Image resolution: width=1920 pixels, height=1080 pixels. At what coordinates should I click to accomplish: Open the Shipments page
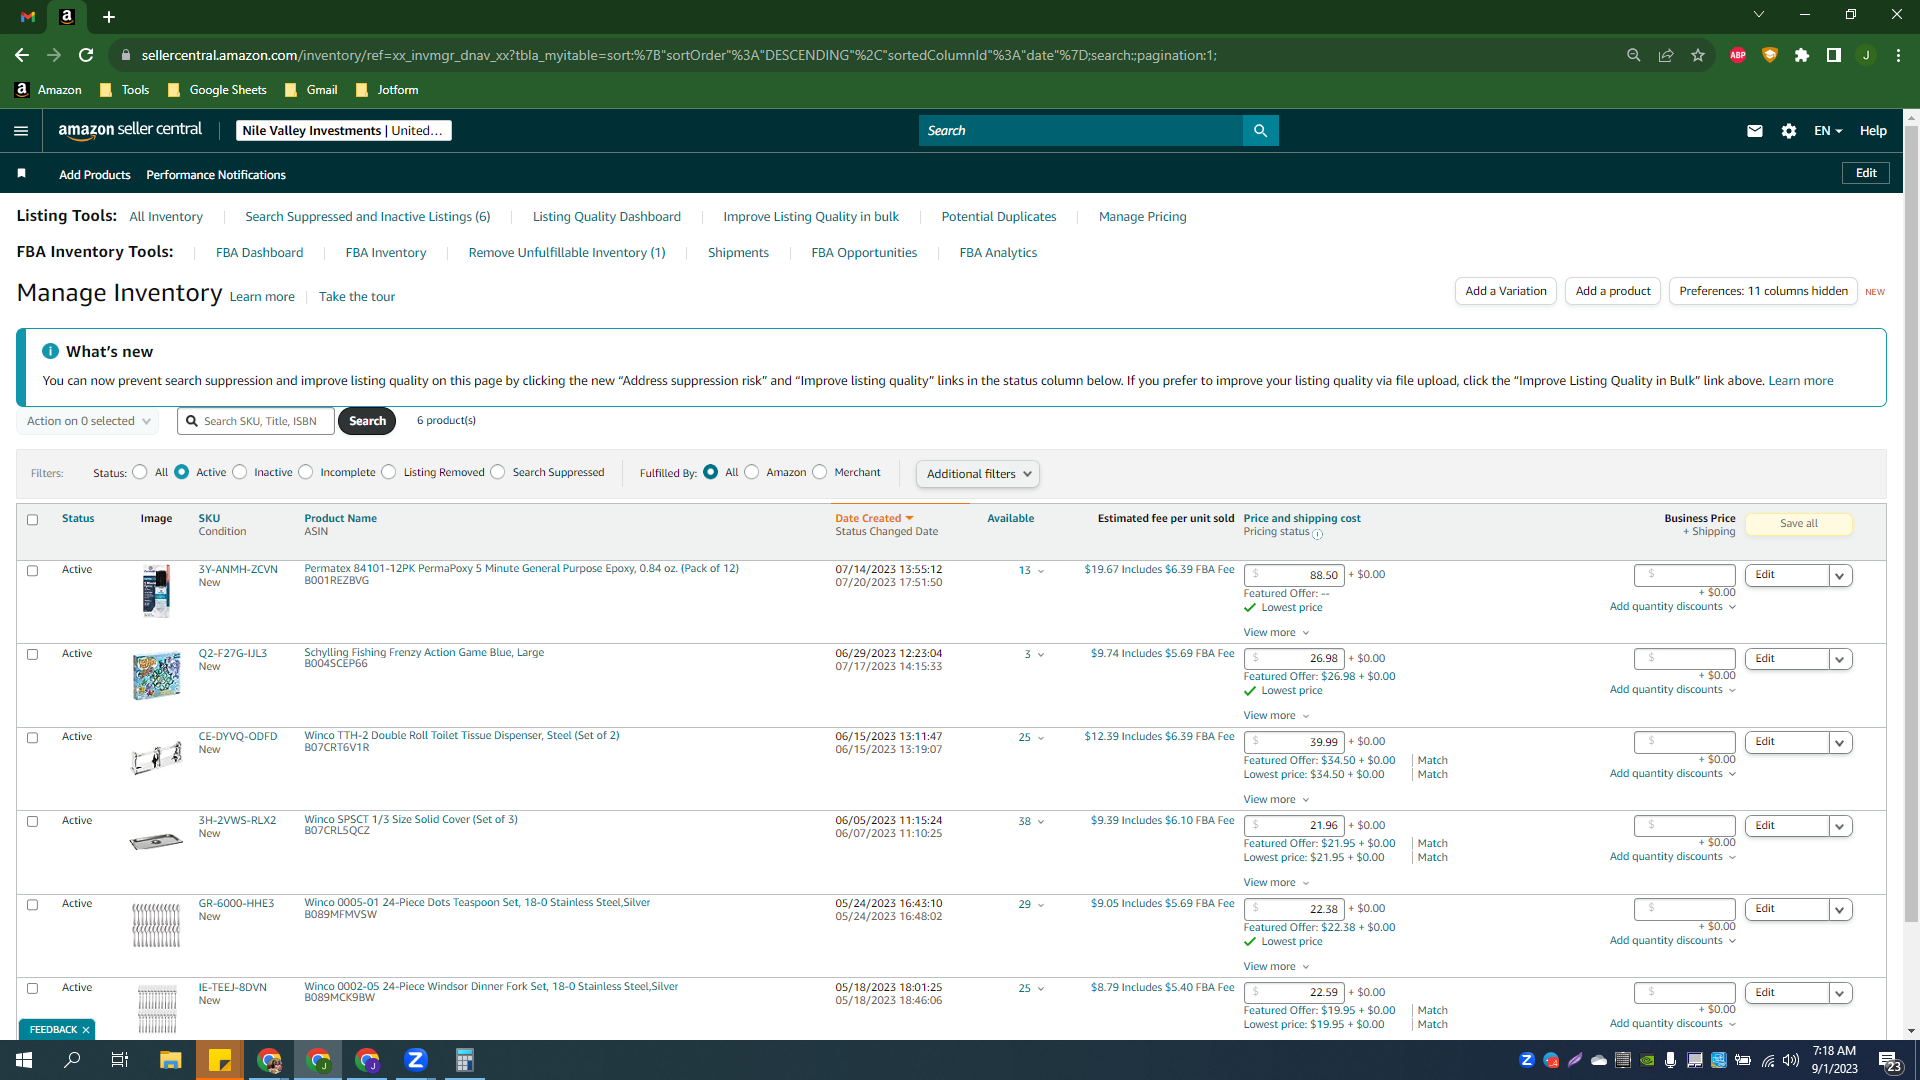[x=739, y=253]
